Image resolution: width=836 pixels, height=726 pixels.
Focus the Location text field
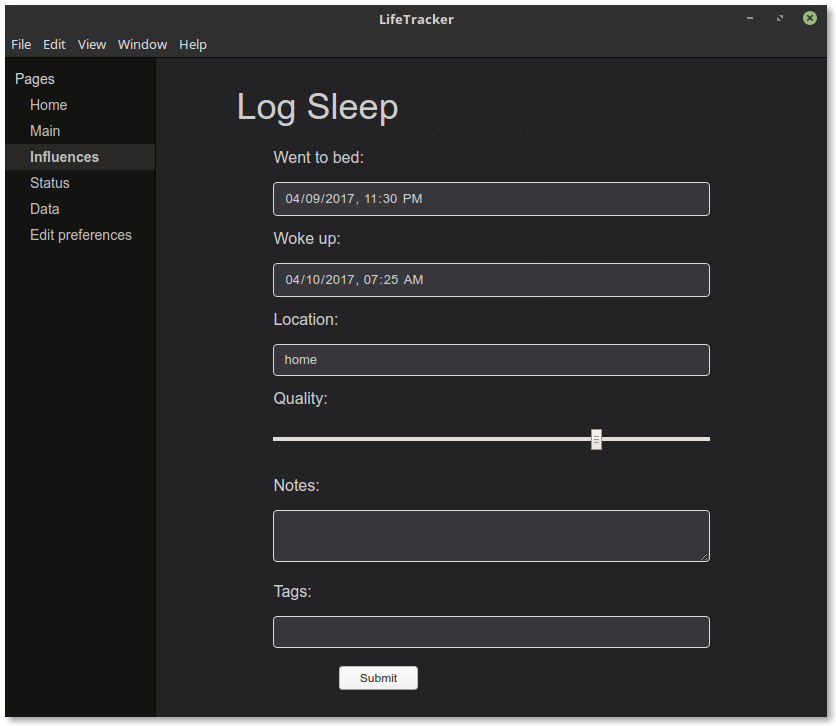tap(491, 360)
